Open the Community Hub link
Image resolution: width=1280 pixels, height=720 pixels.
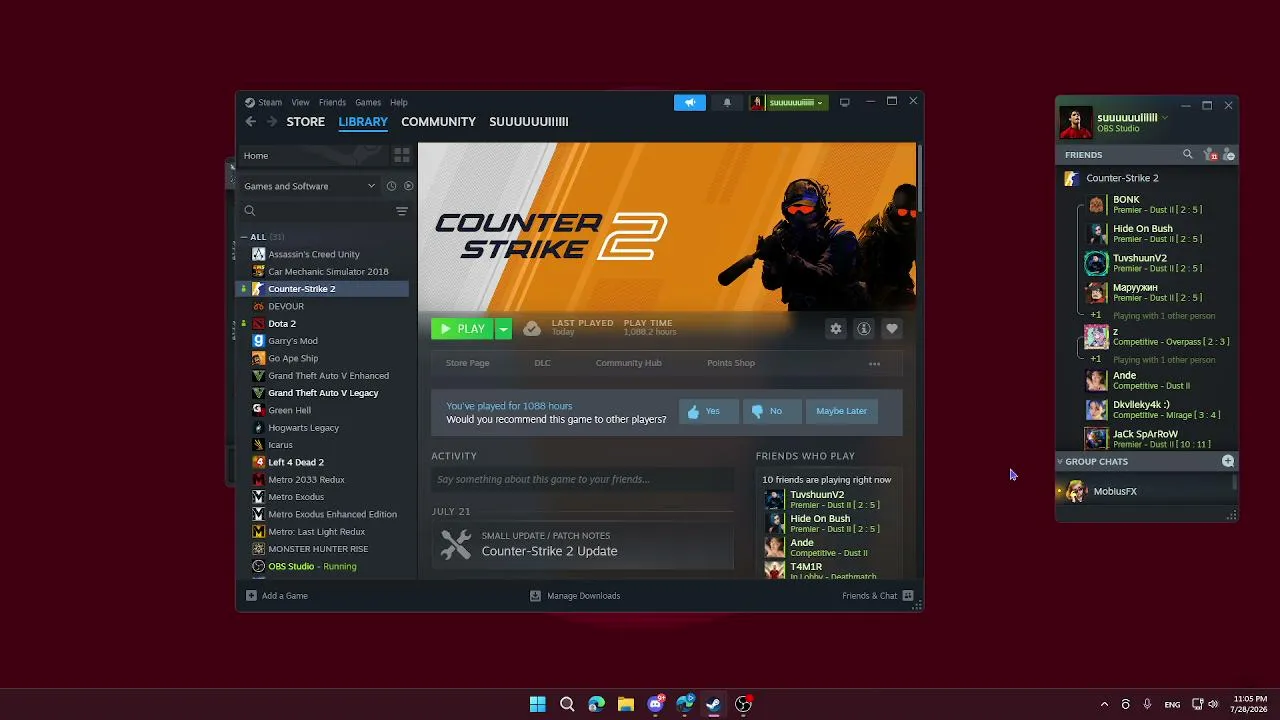pos(628,363)
